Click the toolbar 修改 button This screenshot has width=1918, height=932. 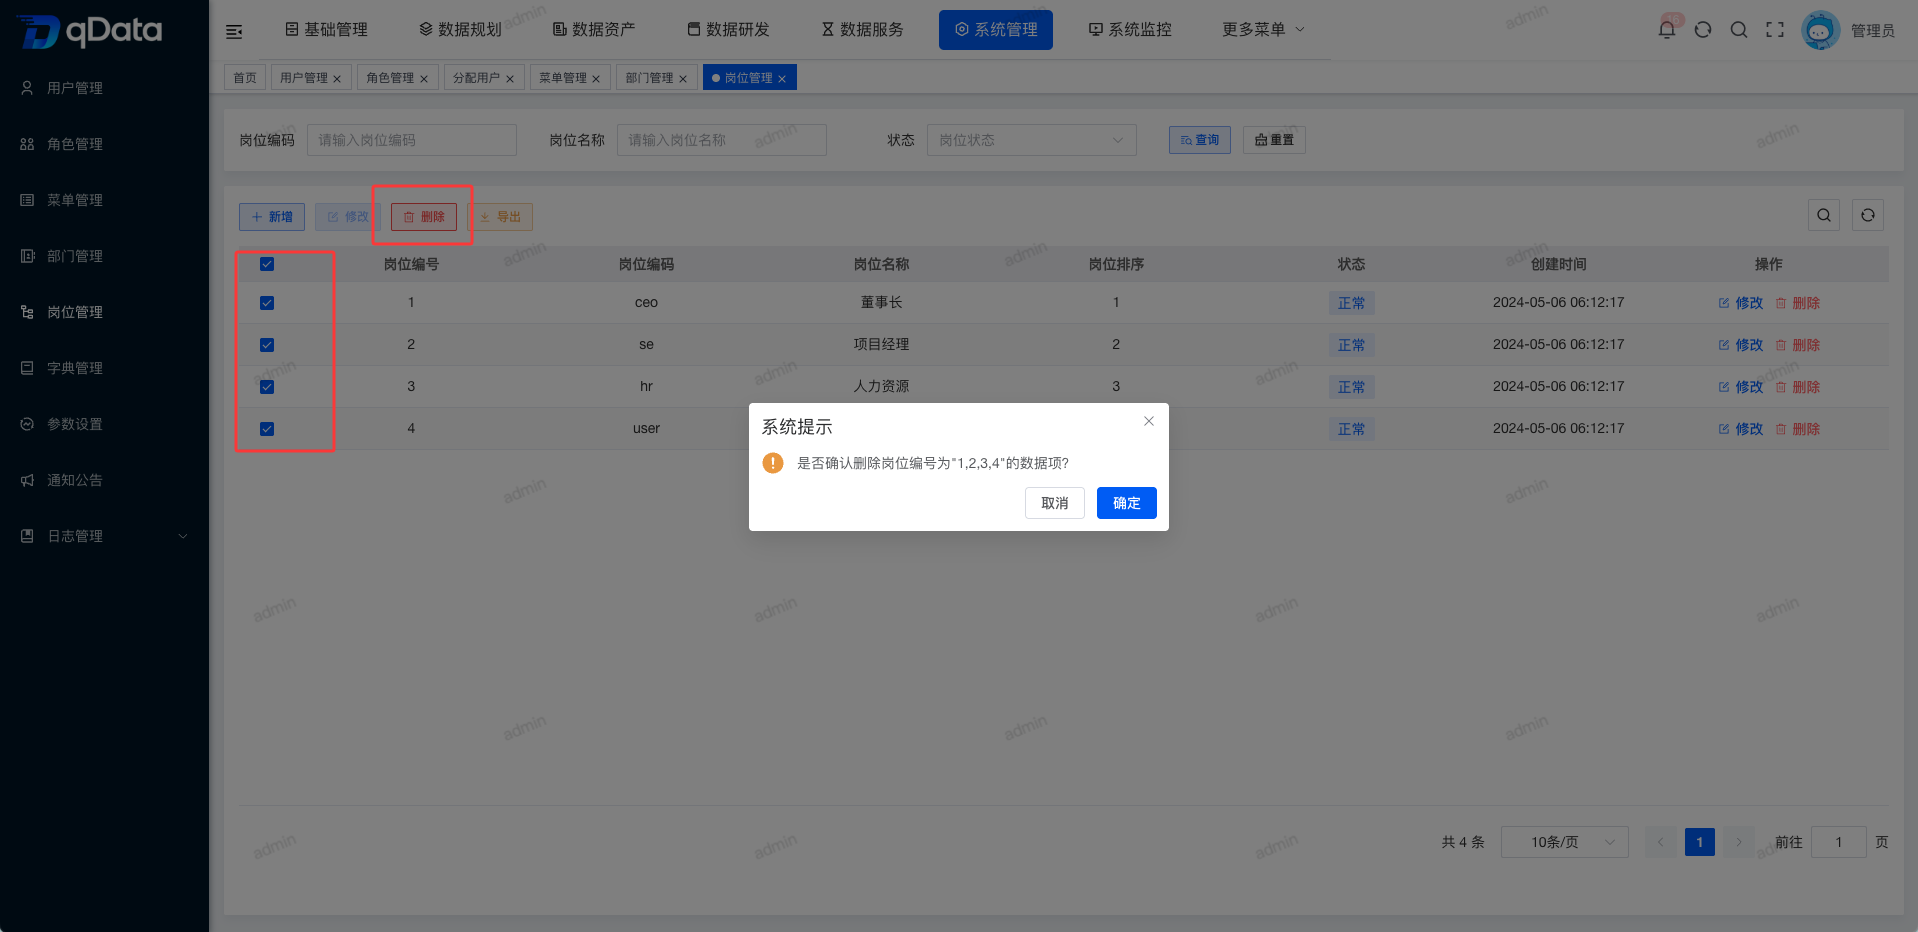pos(348,217)
